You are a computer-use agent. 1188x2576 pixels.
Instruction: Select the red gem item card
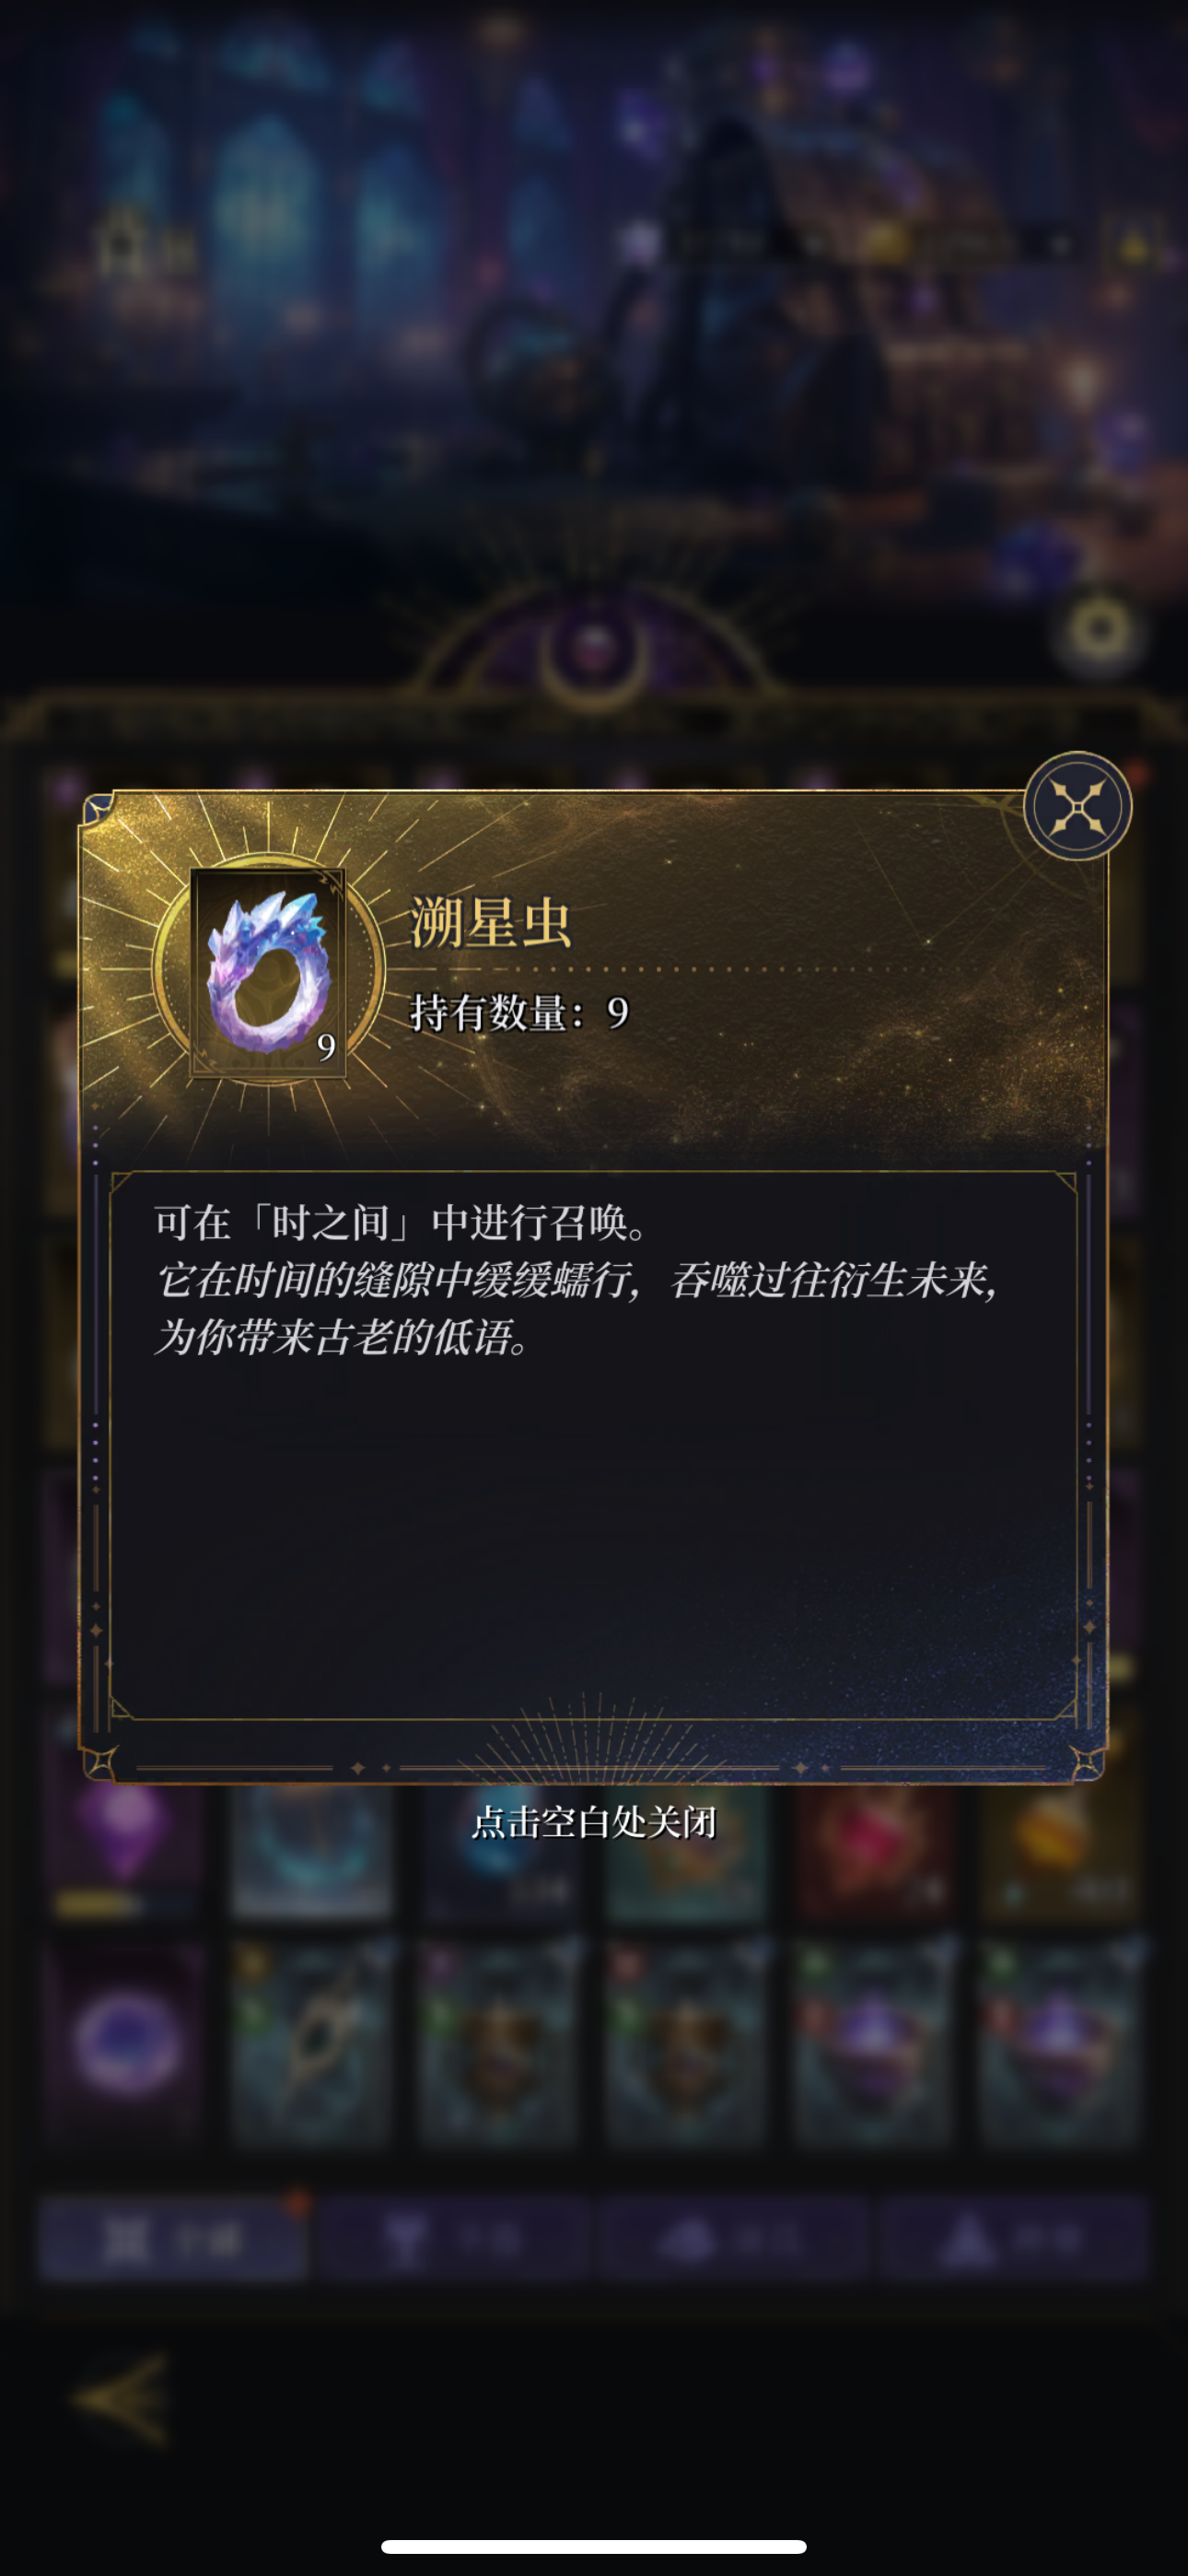point(873,1852)
